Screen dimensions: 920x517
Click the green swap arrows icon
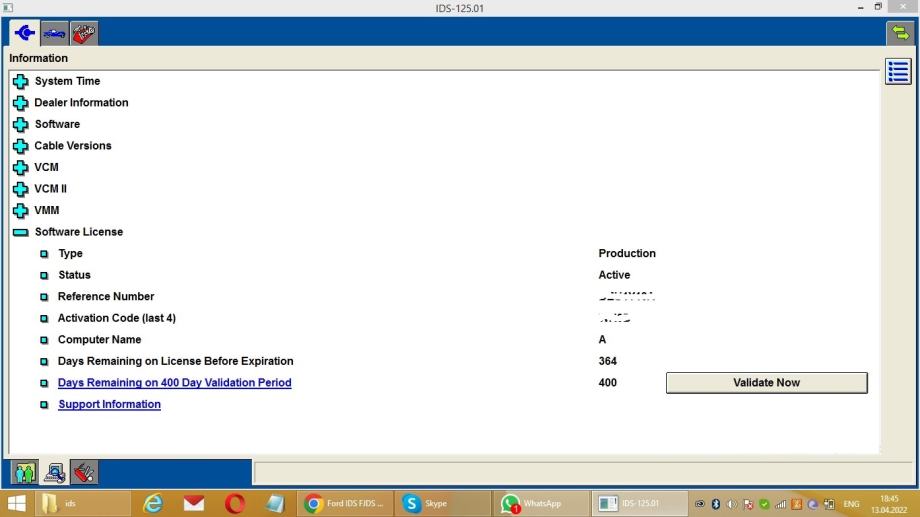[x=899, y=33]
